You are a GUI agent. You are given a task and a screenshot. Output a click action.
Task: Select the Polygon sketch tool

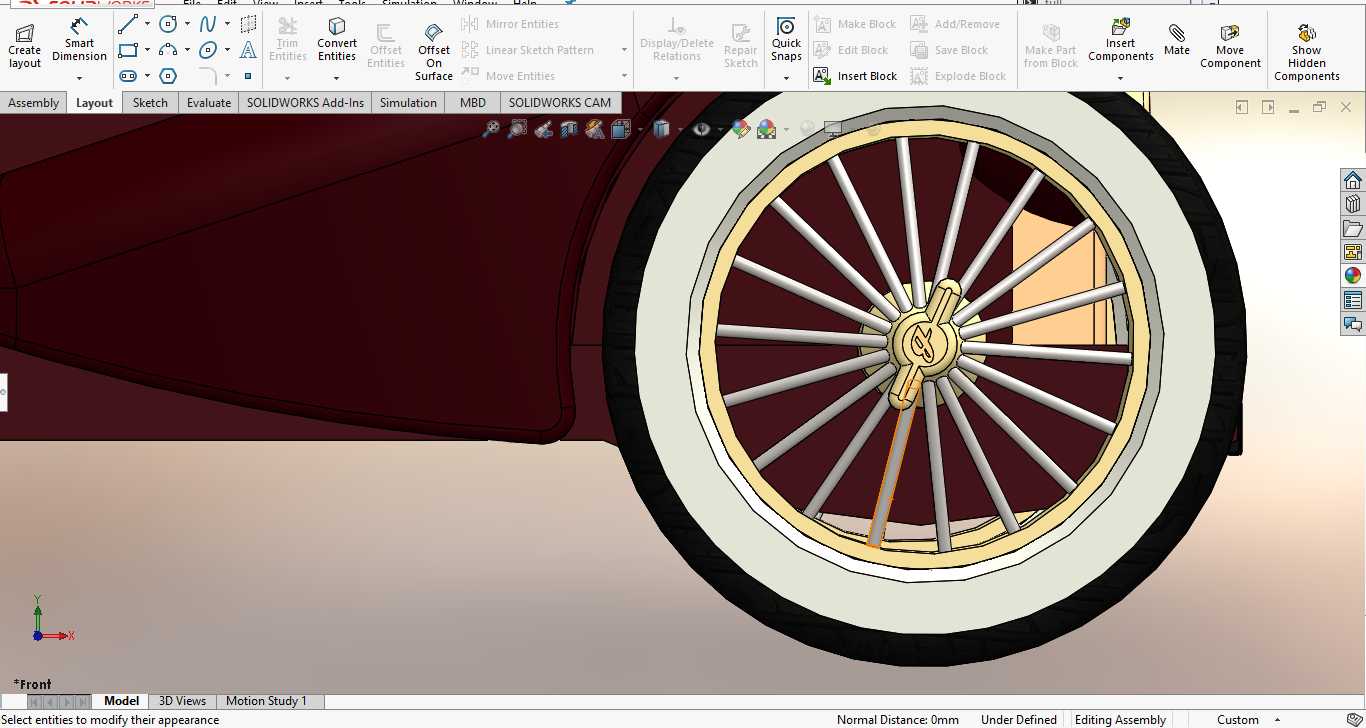point(169,76)
